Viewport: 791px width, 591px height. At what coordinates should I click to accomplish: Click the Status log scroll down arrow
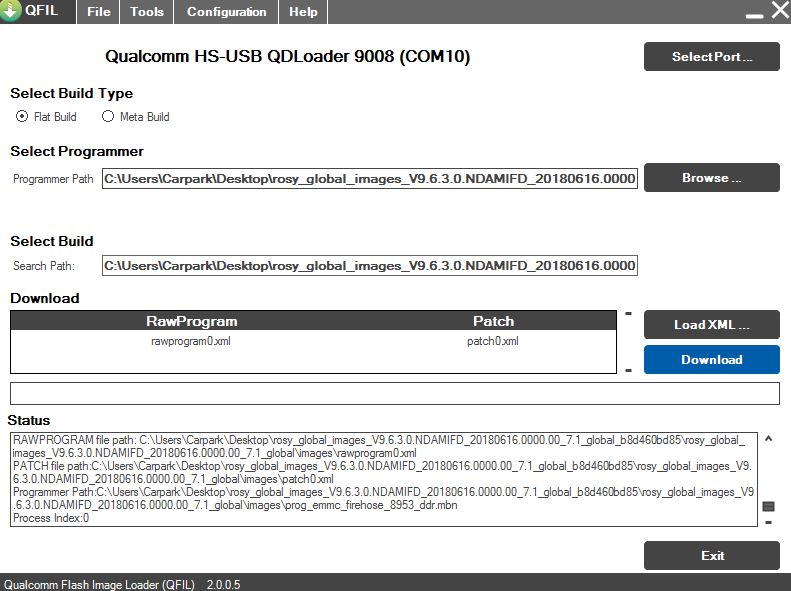click(x=768, y=522)
